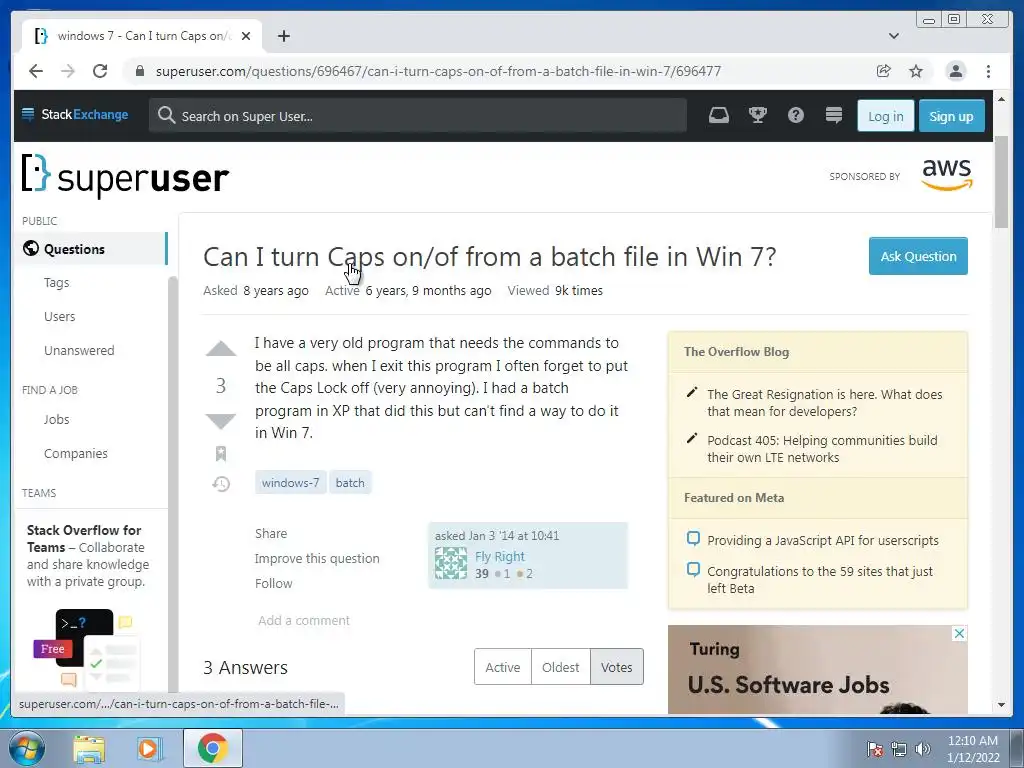Screen dimensions: 1024x768
Task: Click the Sign up button
Action: click(x=952, y=116)
